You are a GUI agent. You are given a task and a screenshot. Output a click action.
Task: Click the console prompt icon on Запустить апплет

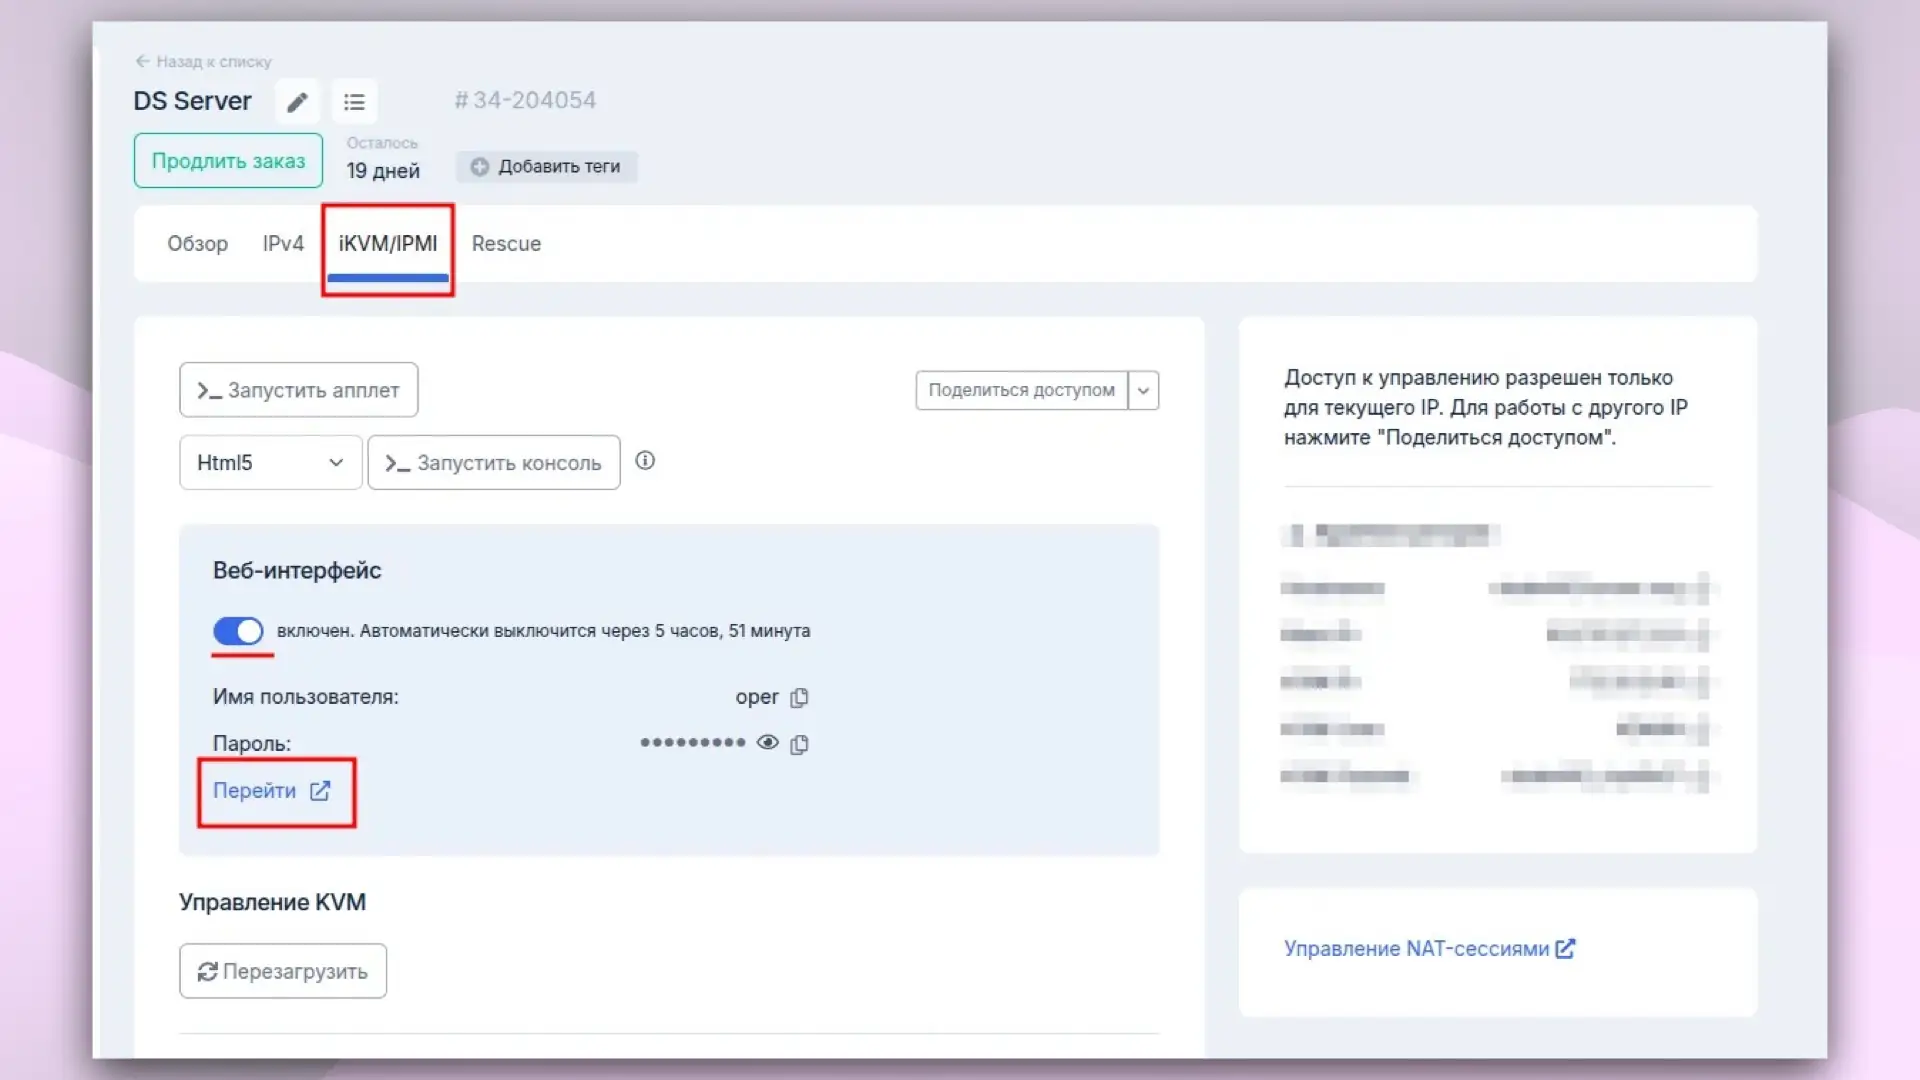[210, 389]
